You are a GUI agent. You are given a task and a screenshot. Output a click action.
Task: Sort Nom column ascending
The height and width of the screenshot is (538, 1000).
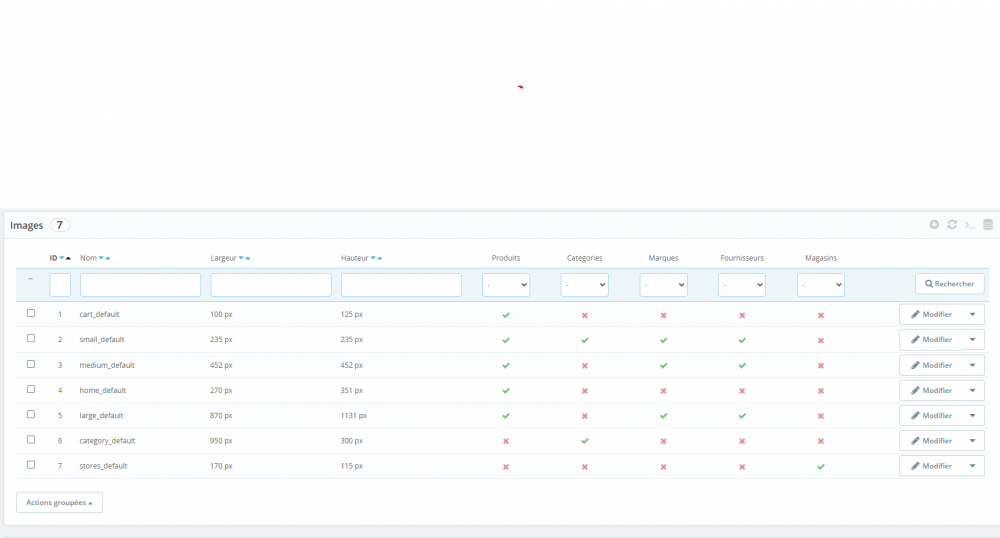coord(108,258)
